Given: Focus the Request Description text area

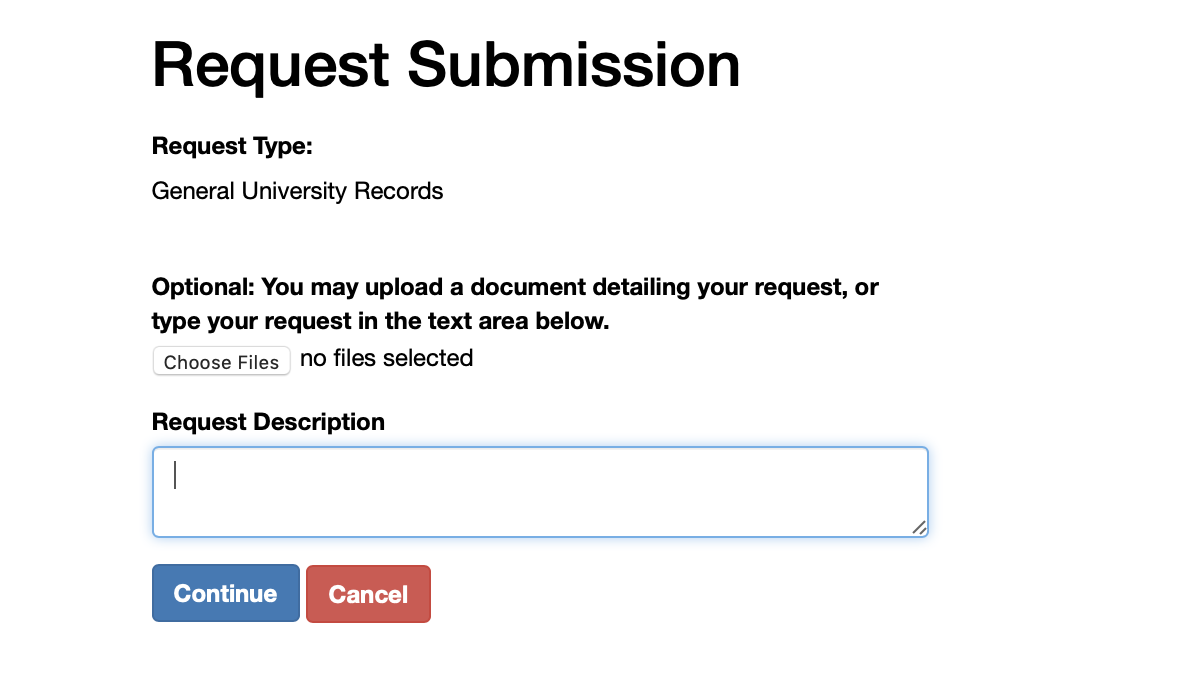Looking at the screenshot, I should (540, 492).
